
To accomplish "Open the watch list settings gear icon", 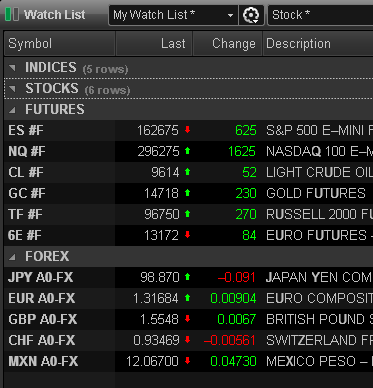I will pyautogui.click(x=251, y=15).
